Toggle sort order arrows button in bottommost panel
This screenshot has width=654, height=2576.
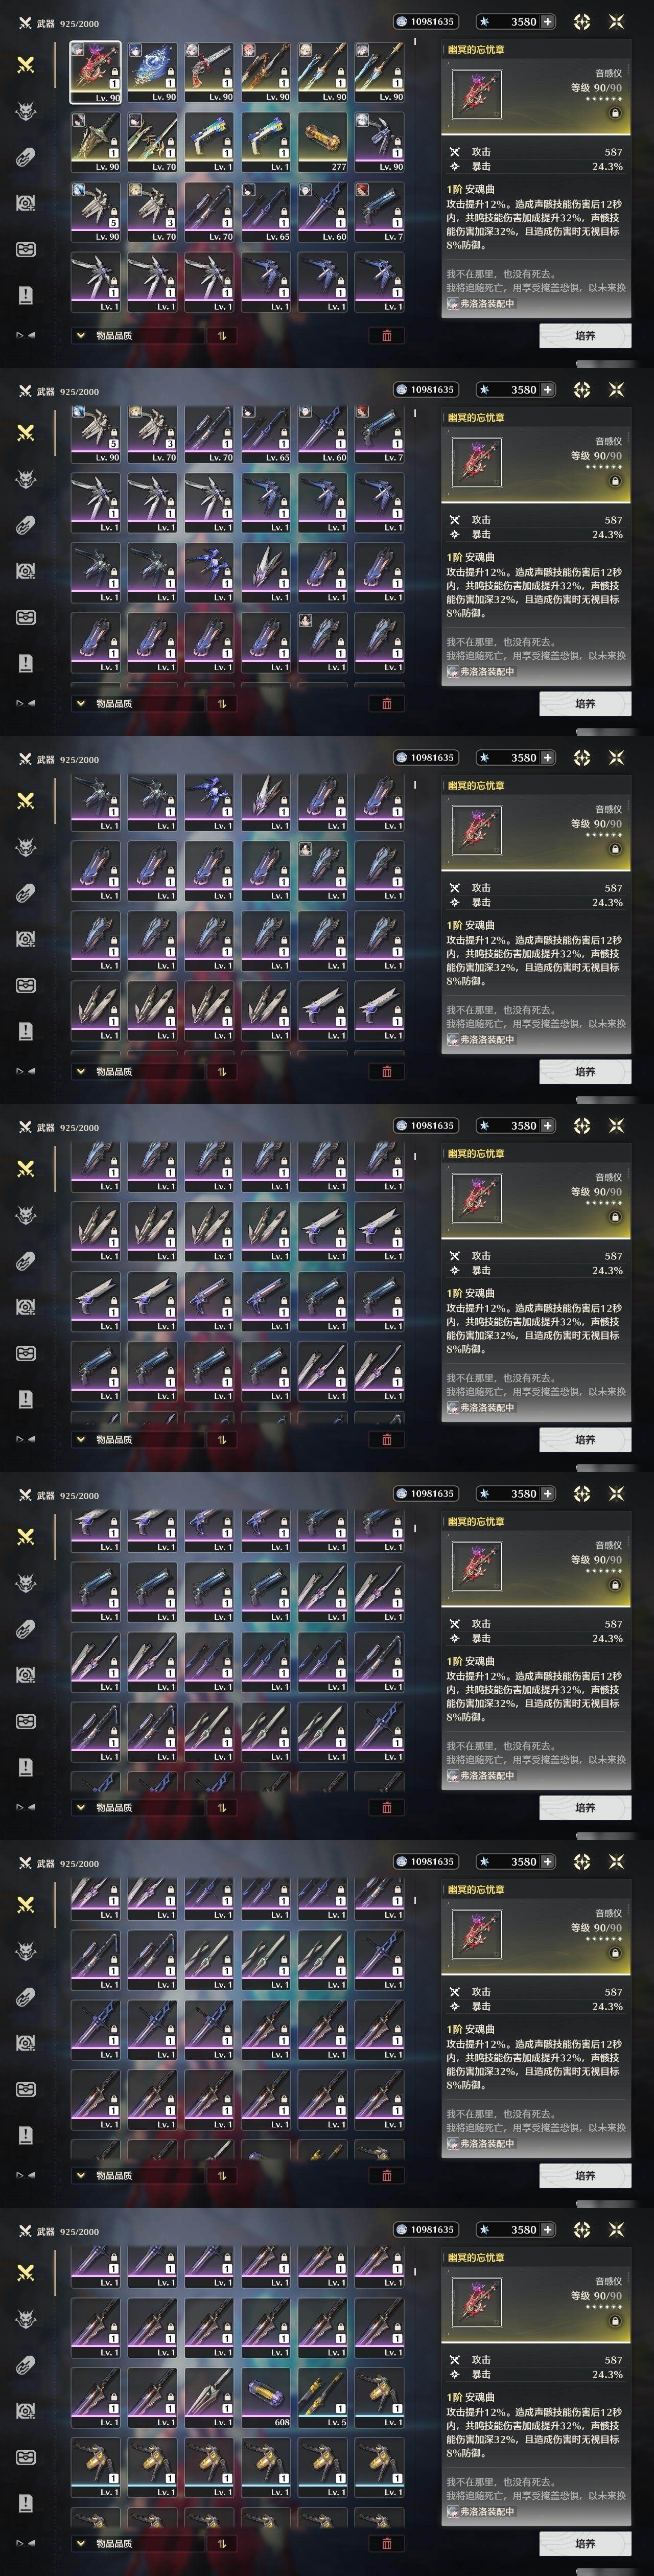coord(222,2544)
